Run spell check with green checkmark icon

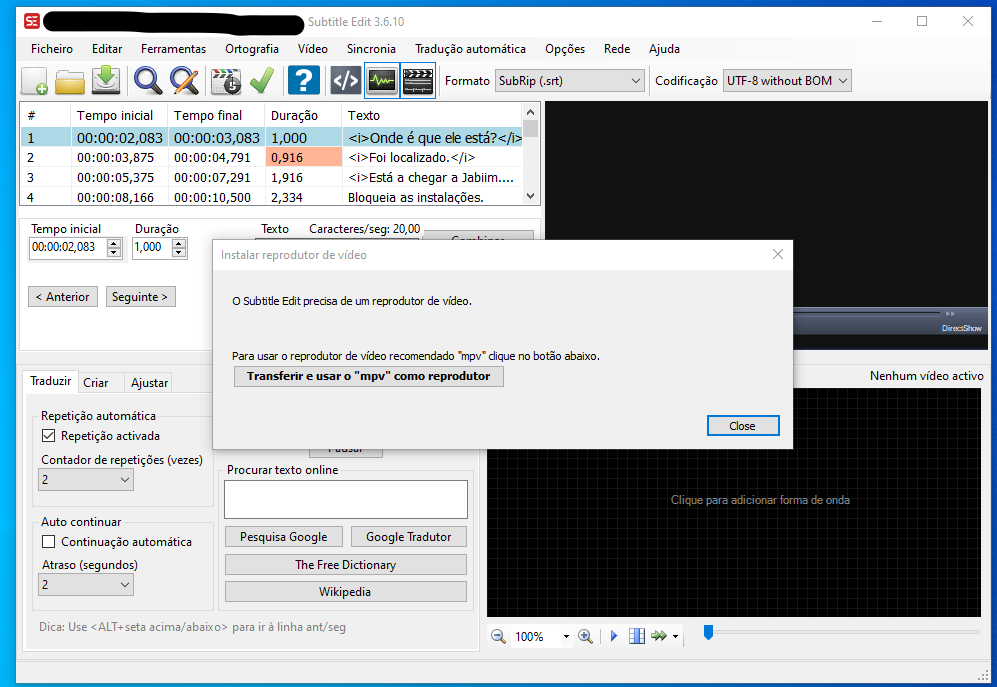262,81
